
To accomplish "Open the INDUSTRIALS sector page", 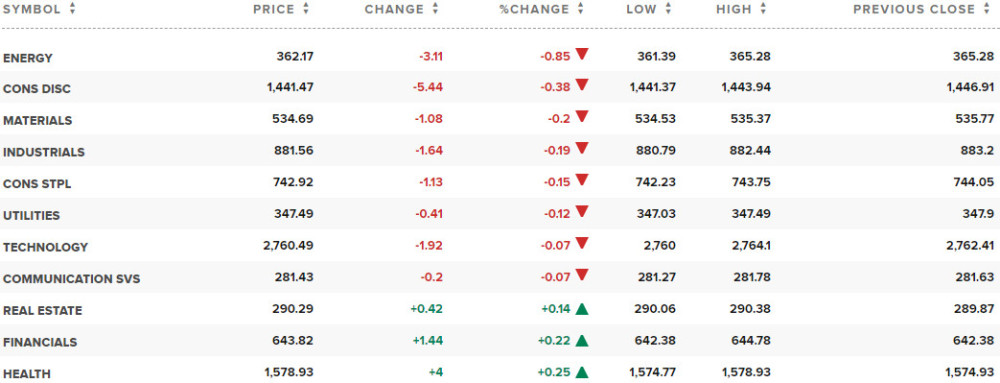I will click(43, 152).
